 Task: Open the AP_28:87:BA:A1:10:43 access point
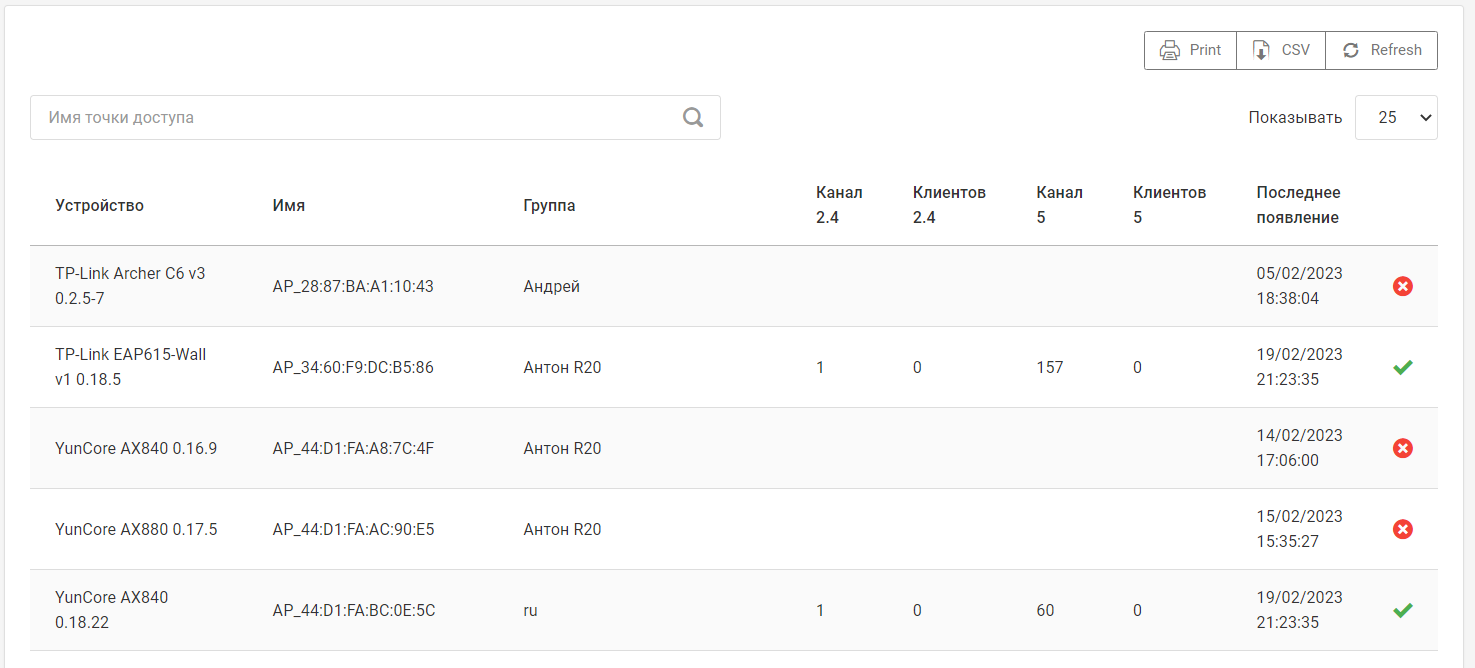tap(353, 286)
